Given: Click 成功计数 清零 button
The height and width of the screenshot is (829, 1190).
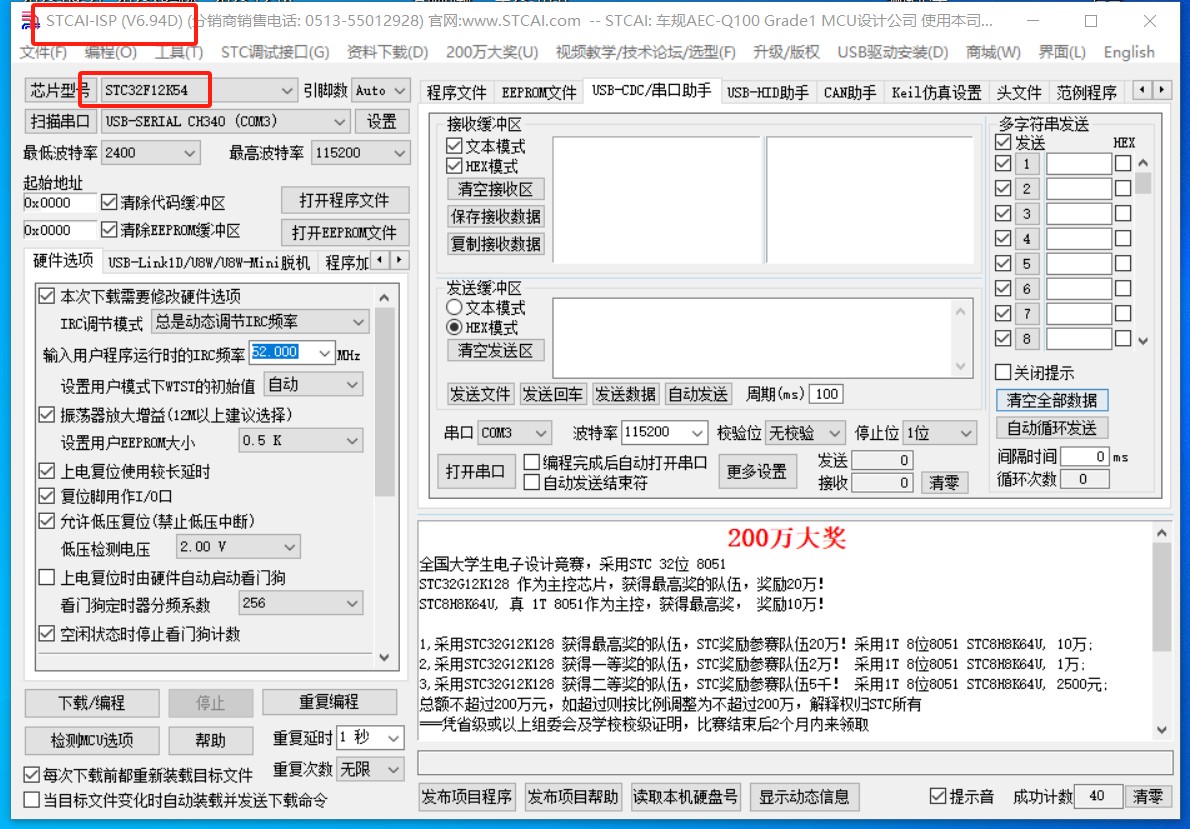Looking at the screenshot, I should click(1147, 796).
